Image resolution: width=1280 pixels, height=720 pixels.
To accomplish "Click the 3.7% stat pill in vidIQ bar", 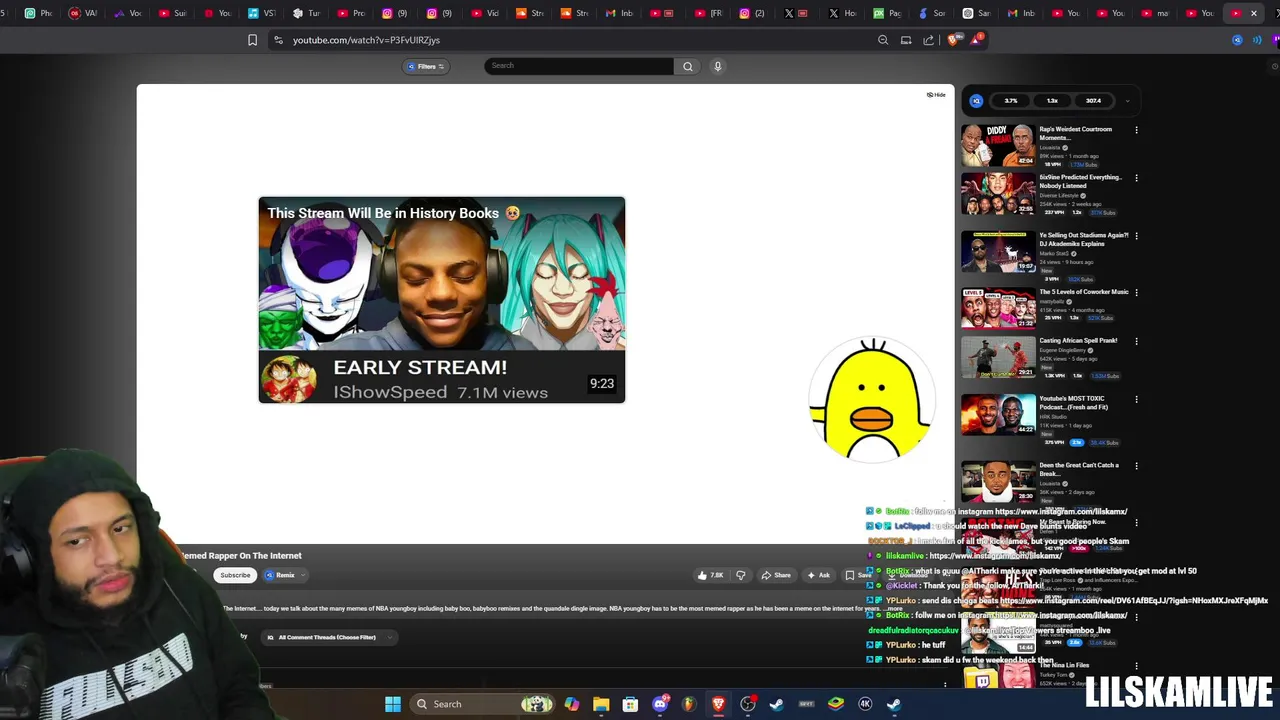I will (x=1011, y=101).
